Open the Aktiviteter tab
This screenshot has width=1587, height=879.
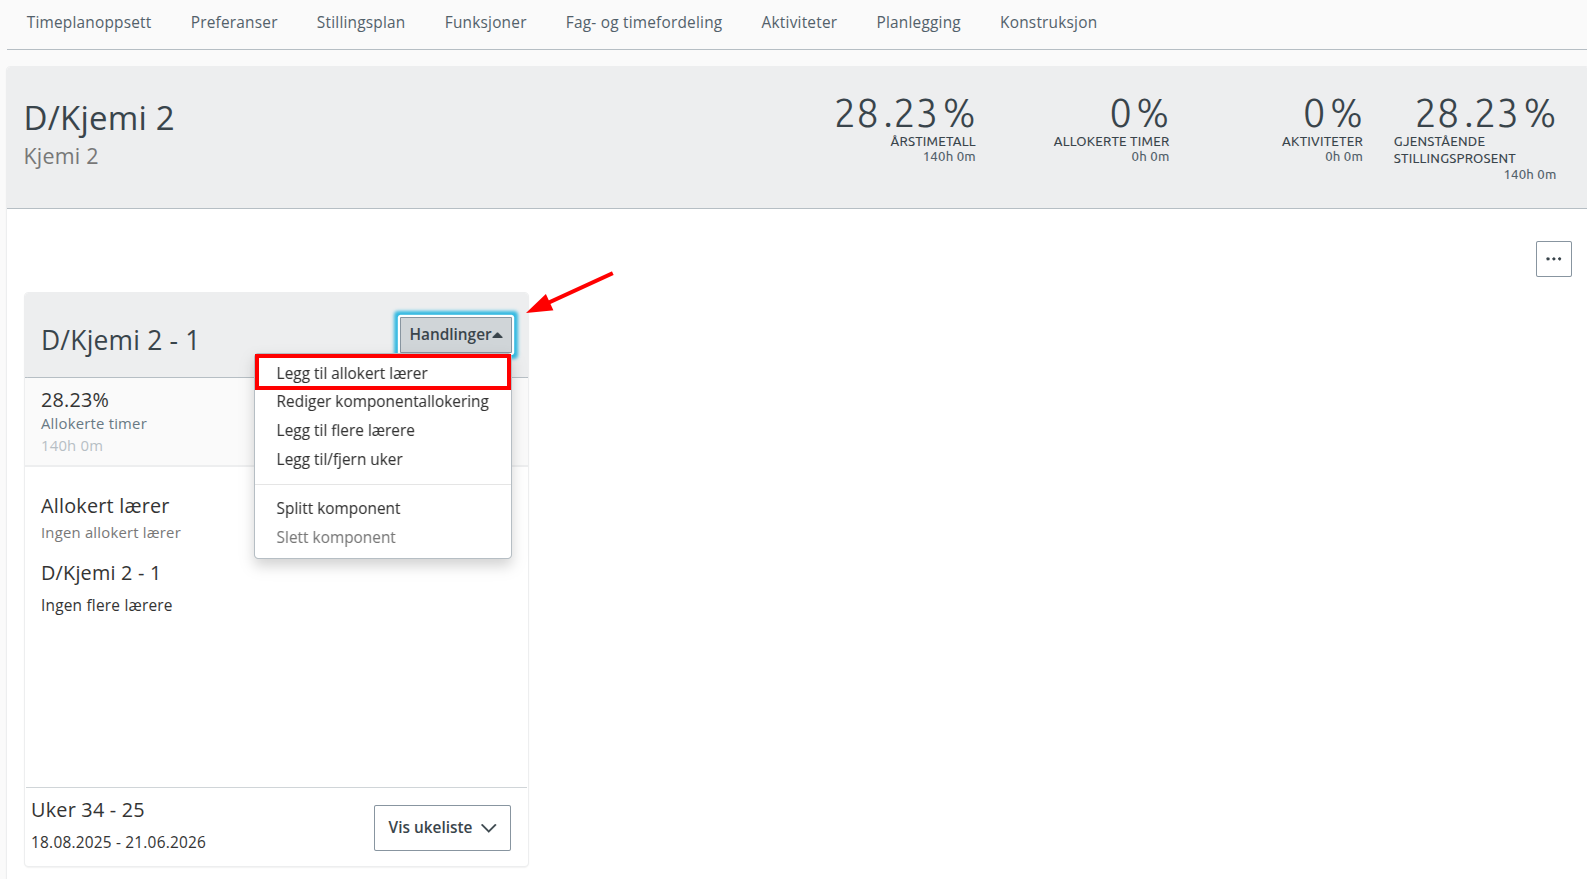point(799,22)
